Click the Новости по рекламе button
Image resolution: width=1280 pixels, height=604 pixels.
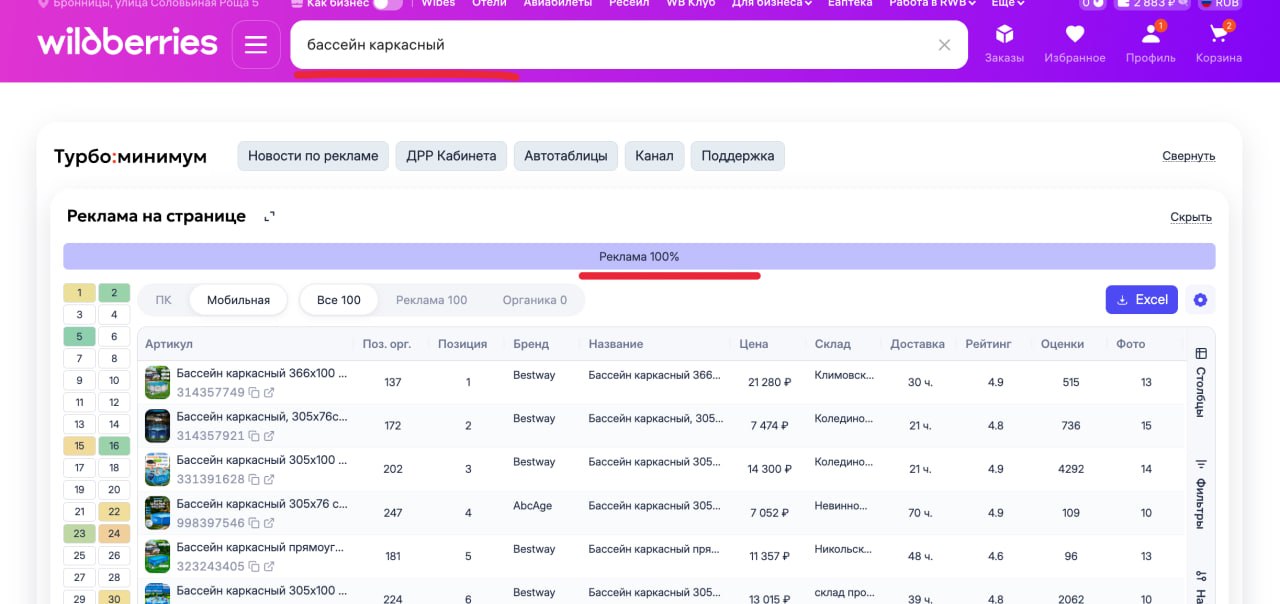pos(313,156)
